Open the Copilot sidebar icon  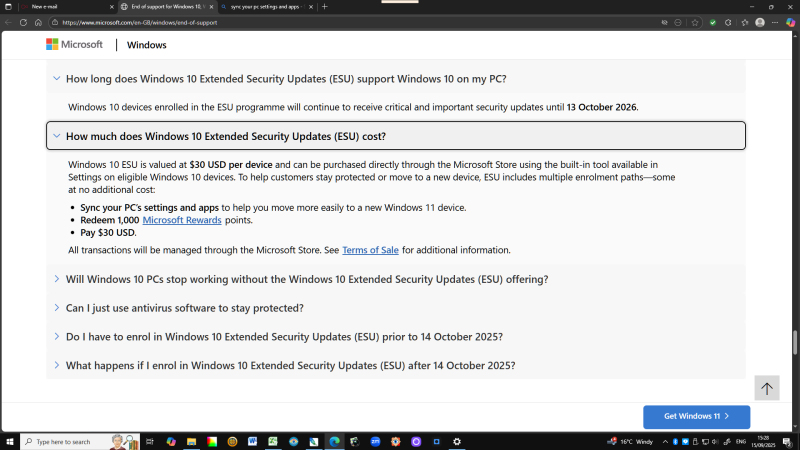click(x=791, y=21)
